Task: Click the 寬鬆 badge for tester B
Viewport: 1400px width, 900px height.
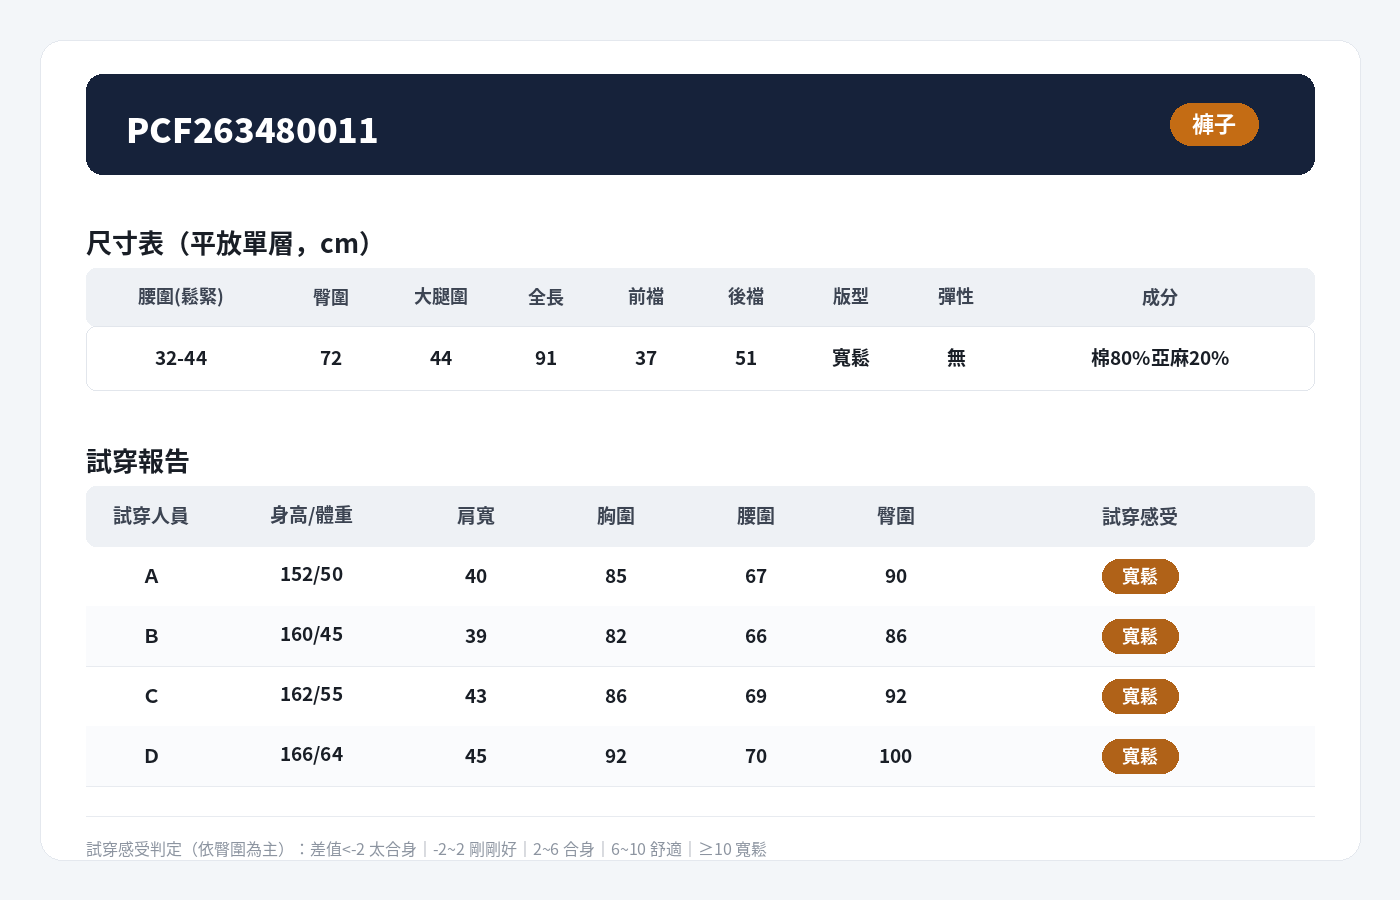Action: [1140, 637]
